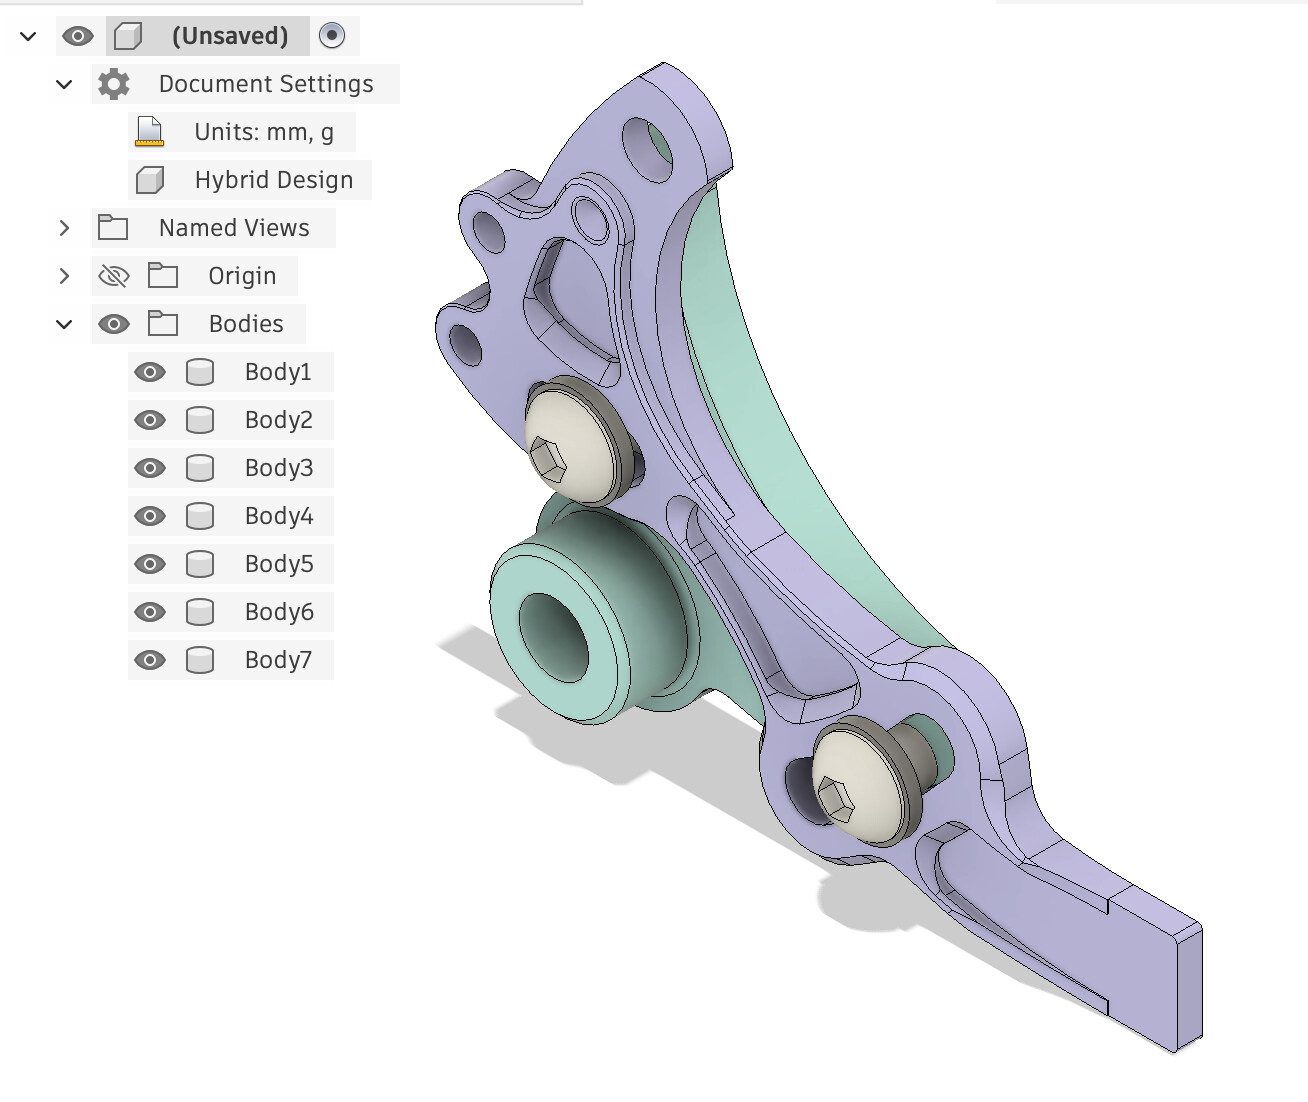This screenshot has width=1308, height=1102.
Task: Expand the Named Views folder
Action: (64, 228)
